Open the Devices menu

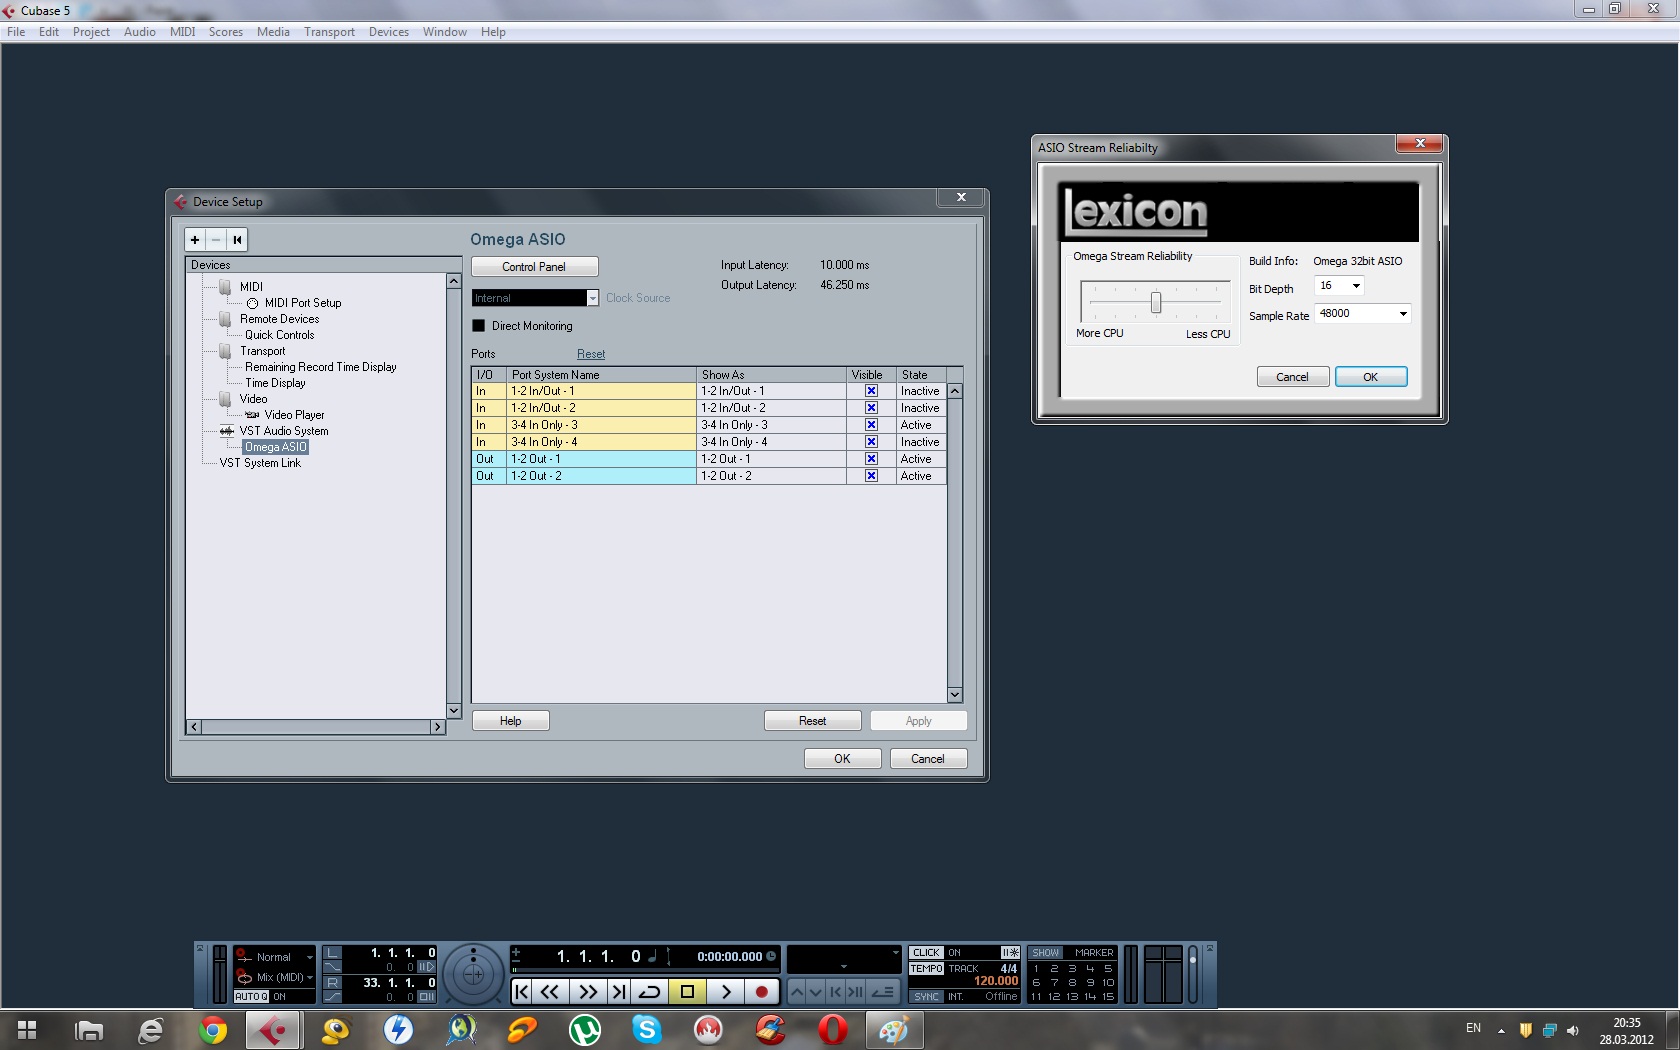click(388, 32)
